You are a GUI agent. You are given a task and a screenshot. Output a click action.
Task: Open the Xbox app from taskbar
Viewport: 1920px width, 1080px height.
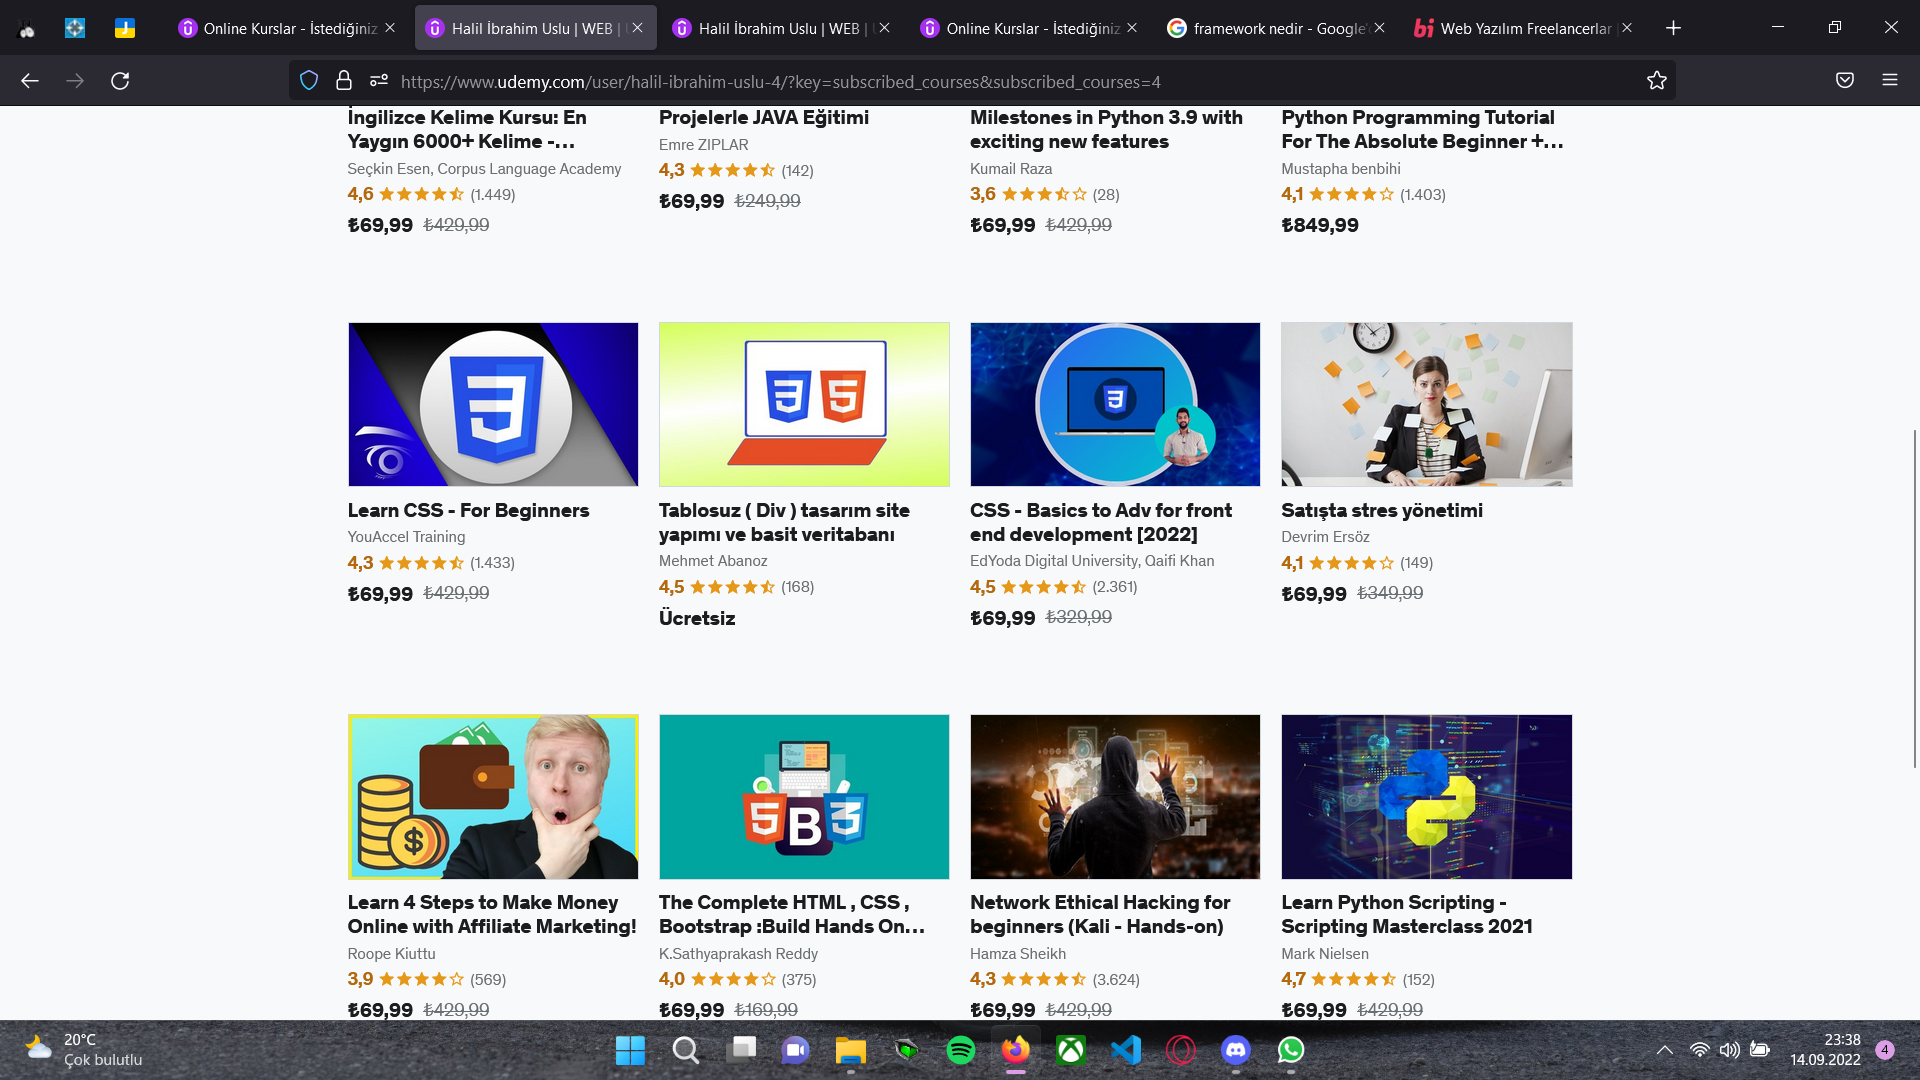point(1071,1050)
